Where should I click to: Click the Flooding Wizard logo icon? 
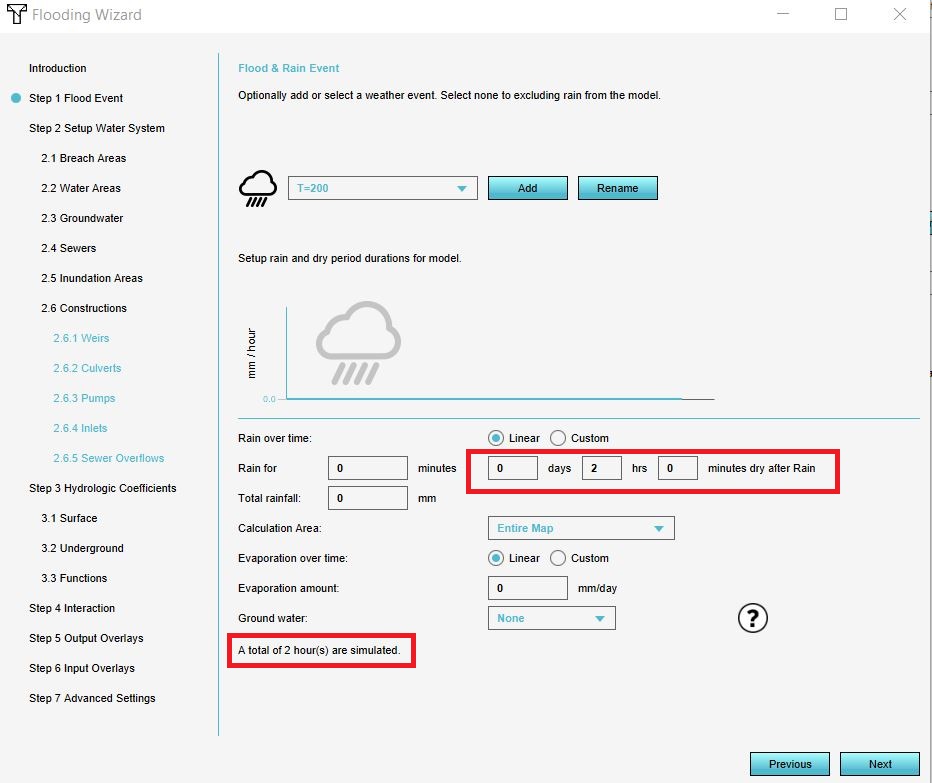click(15, 14)
